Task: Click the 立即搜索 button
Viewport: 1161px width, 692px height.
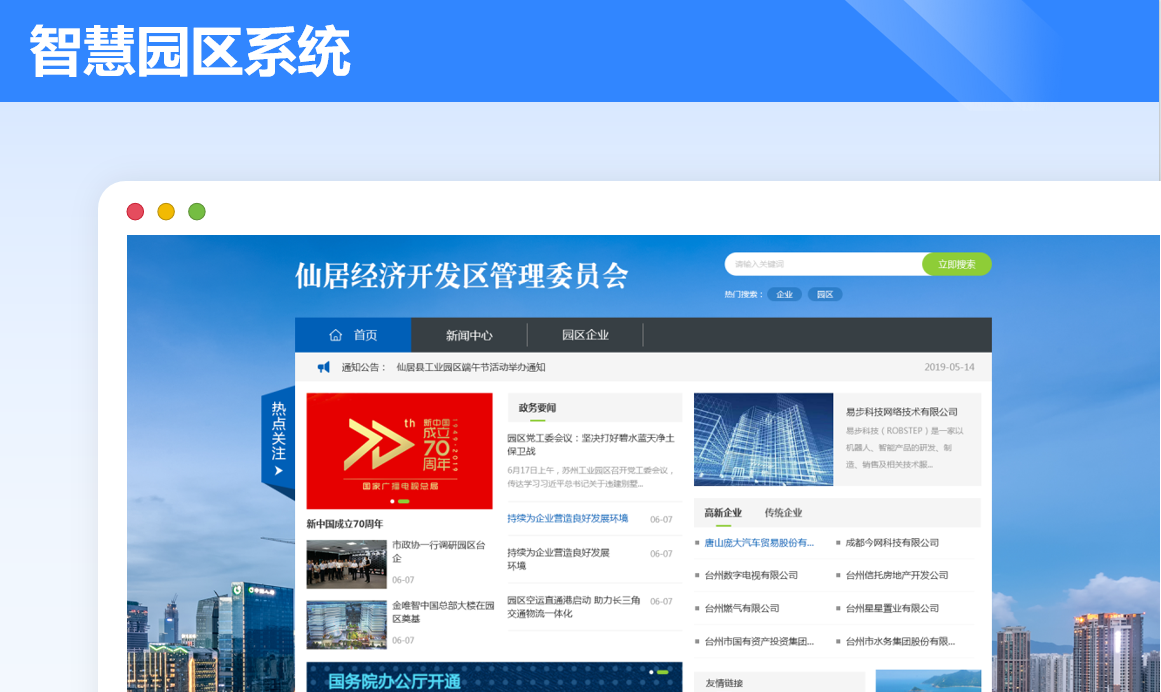Action: [x=957, y=264]
